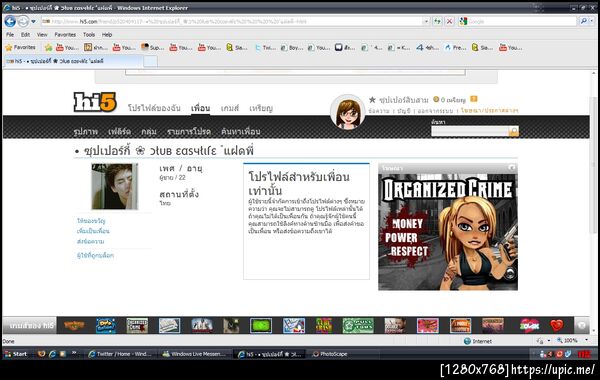Click the orange โฆษณา link at top right
Viewport: 600px width, 380px height.
coord(489,111)
